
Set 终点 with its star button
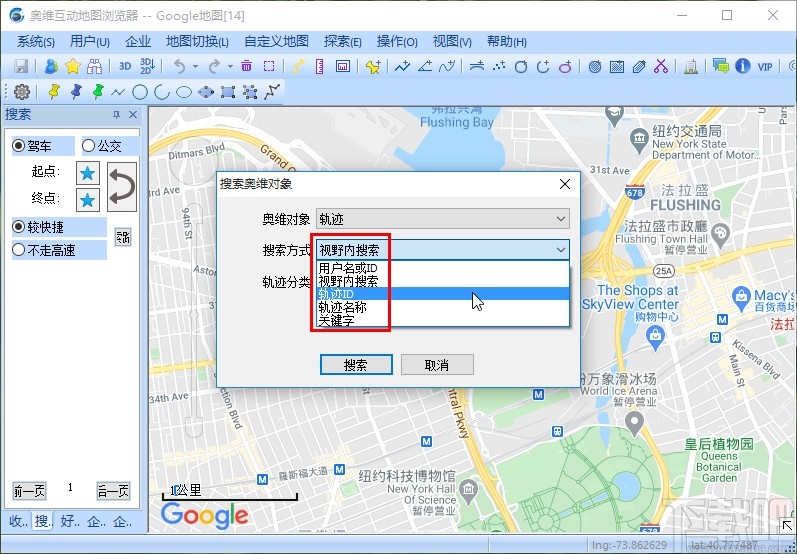coord(87,200)
